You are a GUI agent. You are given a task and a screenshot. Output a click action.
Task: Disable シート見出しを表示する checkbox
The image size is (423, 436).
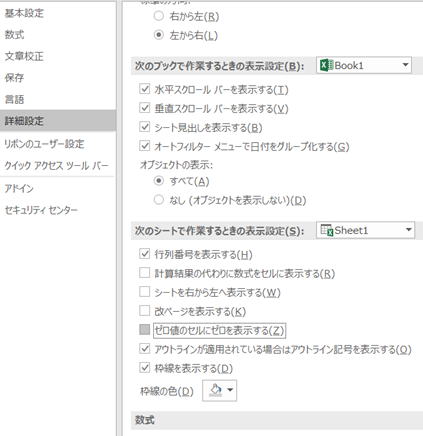pos(144,127)
